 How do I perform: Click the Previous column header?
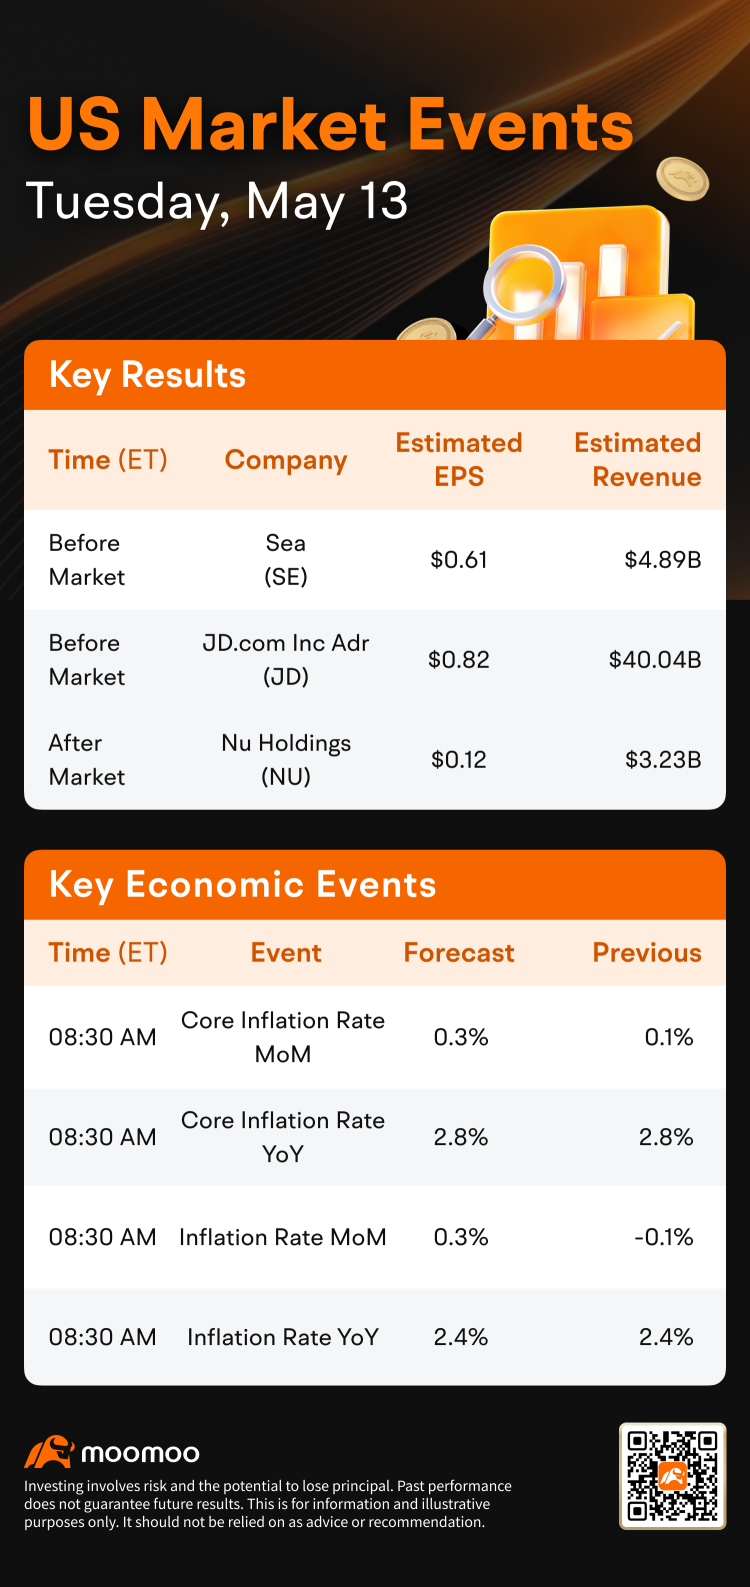647,953
